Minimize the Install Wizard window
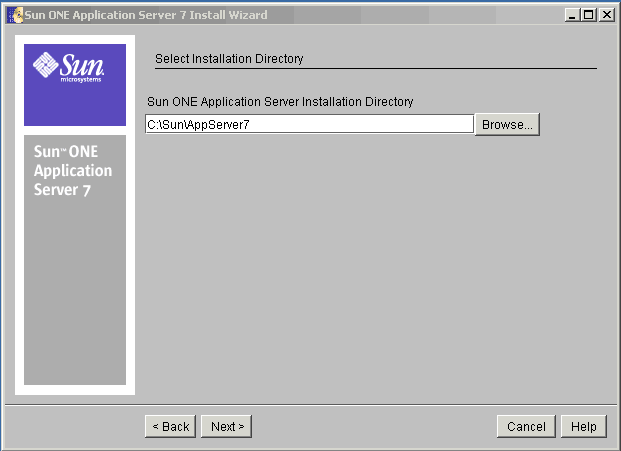 click(571, 15)
